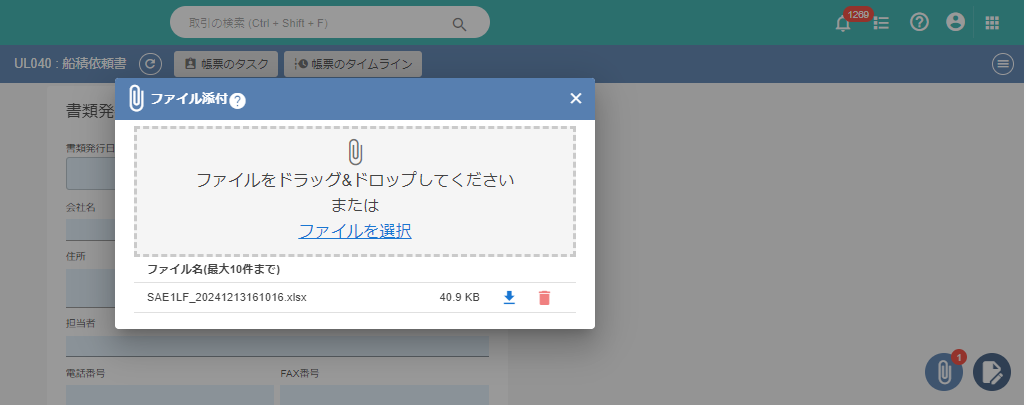Open the apps grid launcher
Image resolution: width=1026 pixels, height=405 pixels.
pos(993,22)
